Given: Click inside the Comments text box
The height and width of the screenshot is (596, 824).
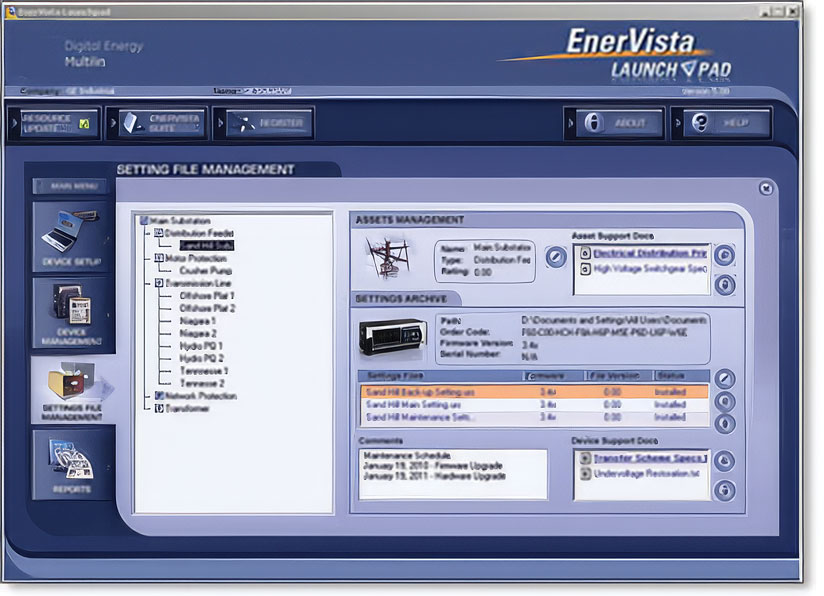Looking at the screenshot, I should pyautogui.click(x=453, y=473).
